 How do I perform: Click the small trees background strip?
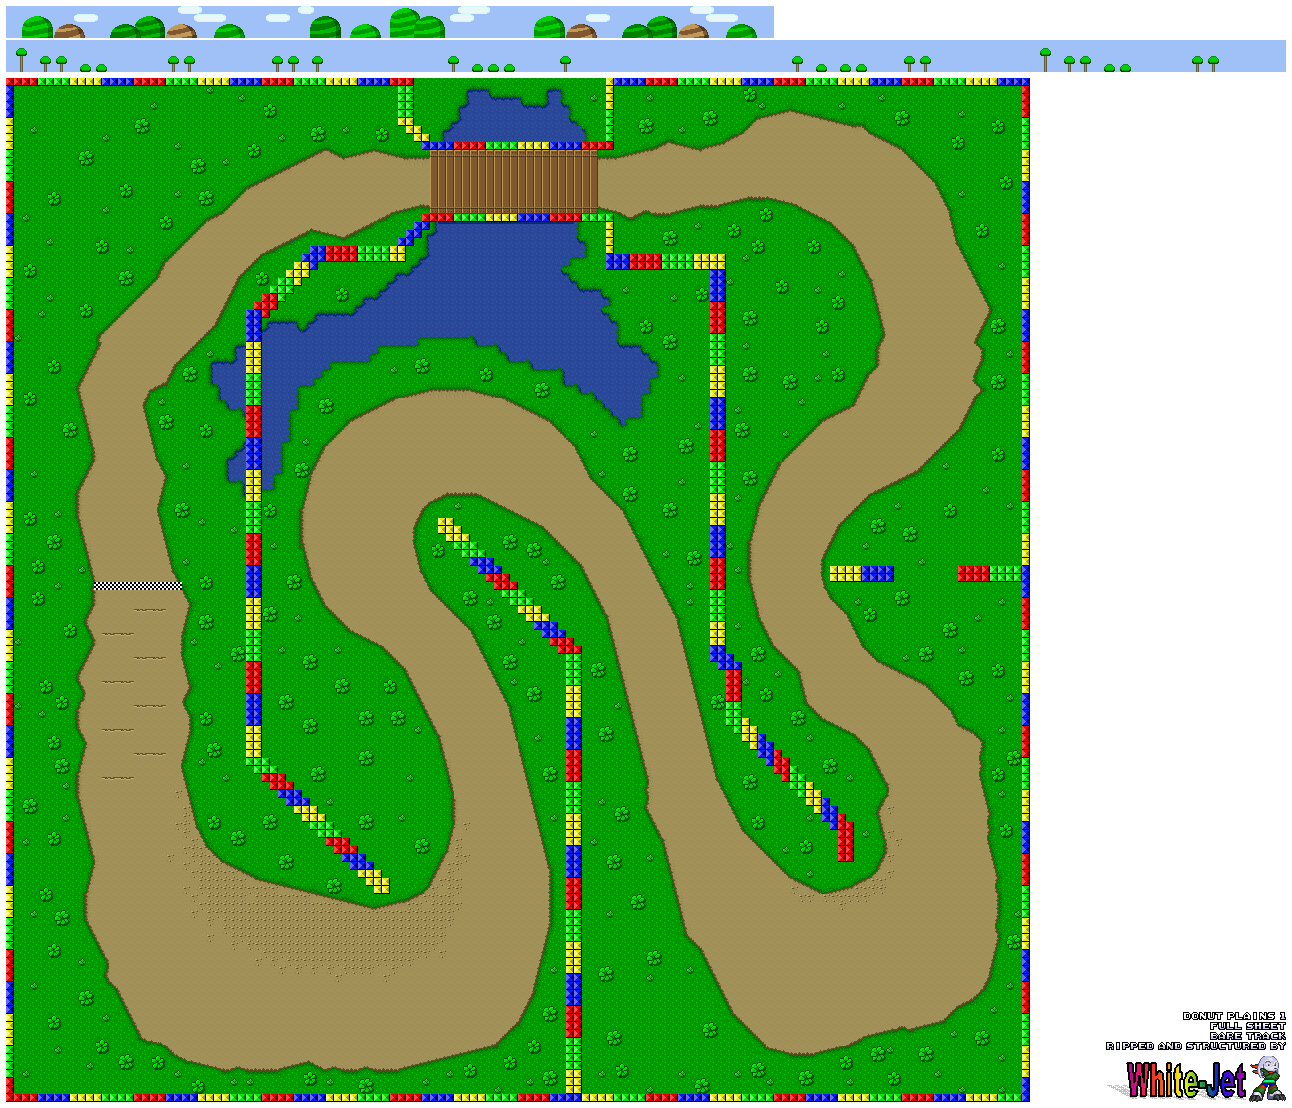click(646, 56)
